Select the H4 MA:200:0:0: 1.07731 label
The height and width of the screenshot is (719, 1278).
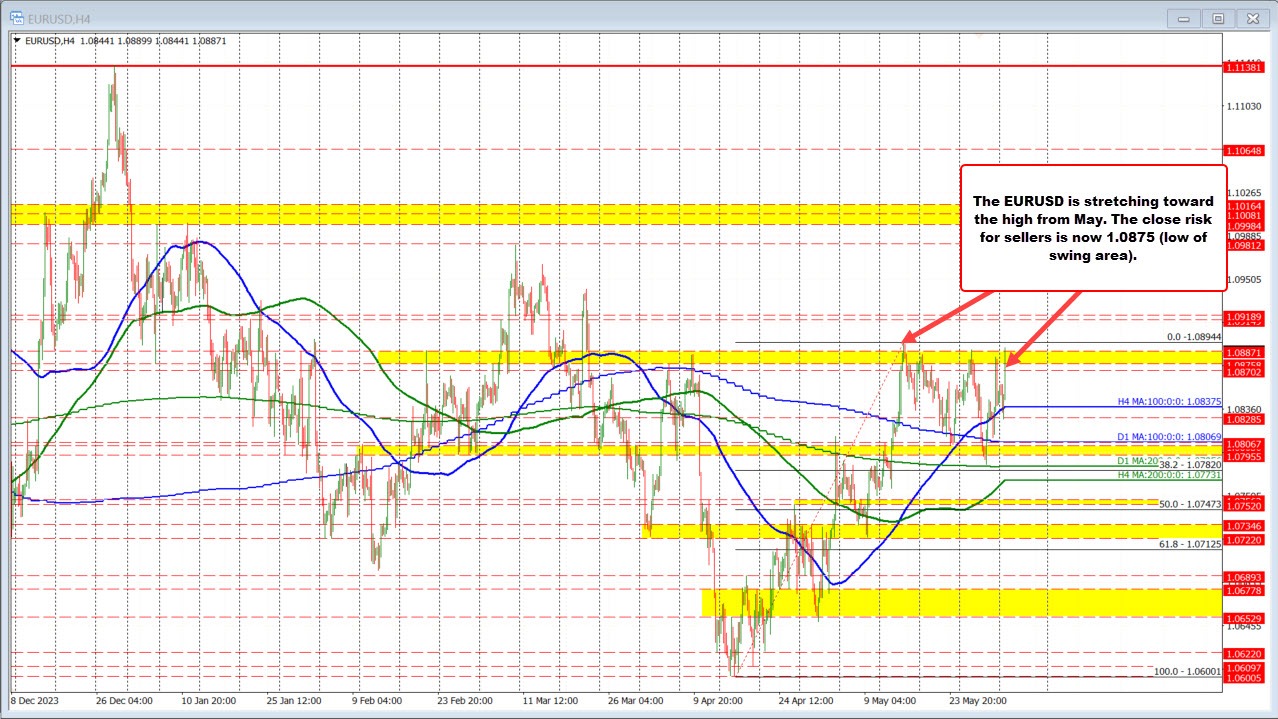pyautogui.click(x=1169, y=474)
